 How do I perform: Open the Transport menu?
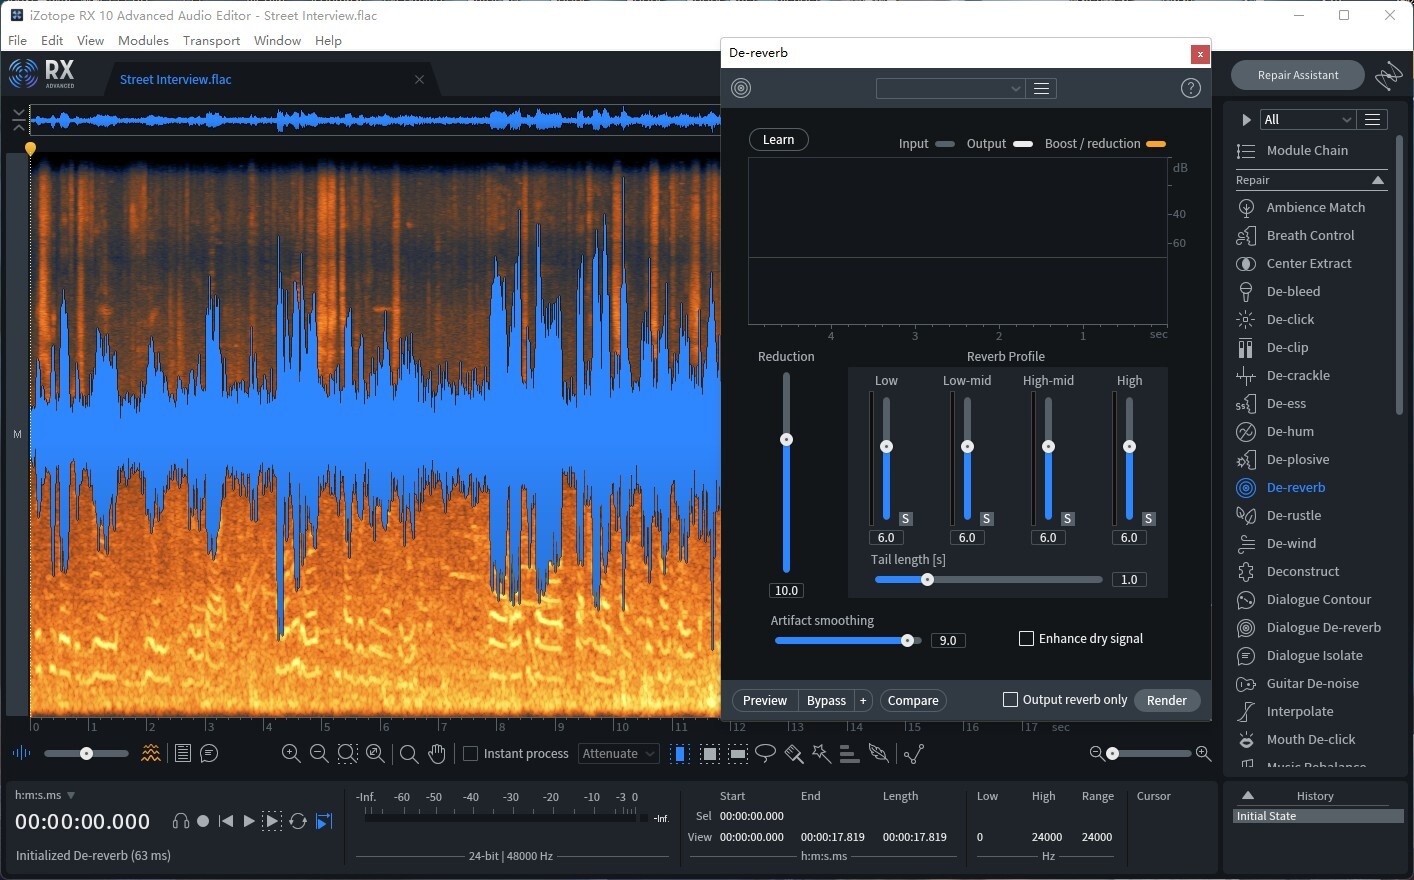[211, 40]
